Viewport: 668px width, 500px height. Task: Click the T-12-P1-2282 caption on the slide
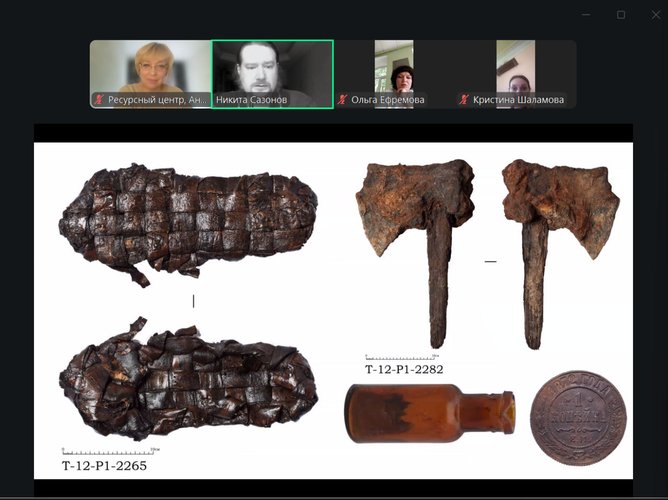coord(404,369)
